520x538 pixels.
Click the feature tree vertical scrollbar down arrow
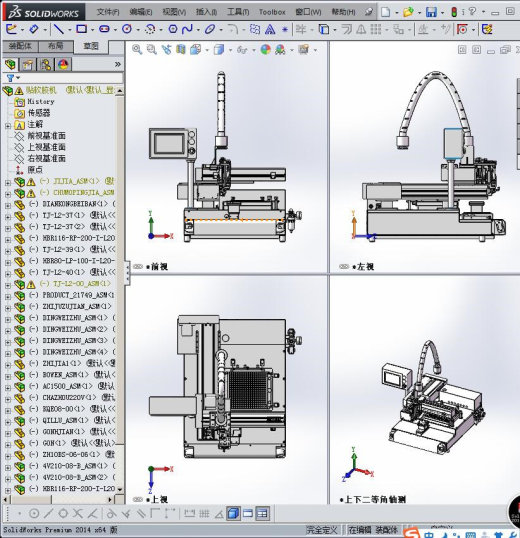click(x=120, y=490)
